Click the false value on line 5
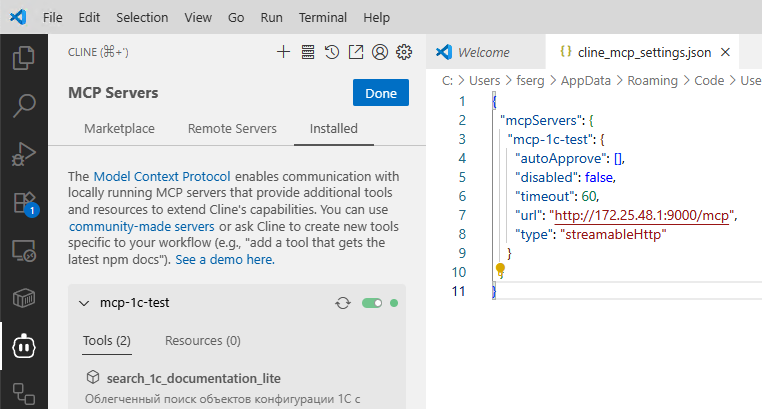 point(599,177)
